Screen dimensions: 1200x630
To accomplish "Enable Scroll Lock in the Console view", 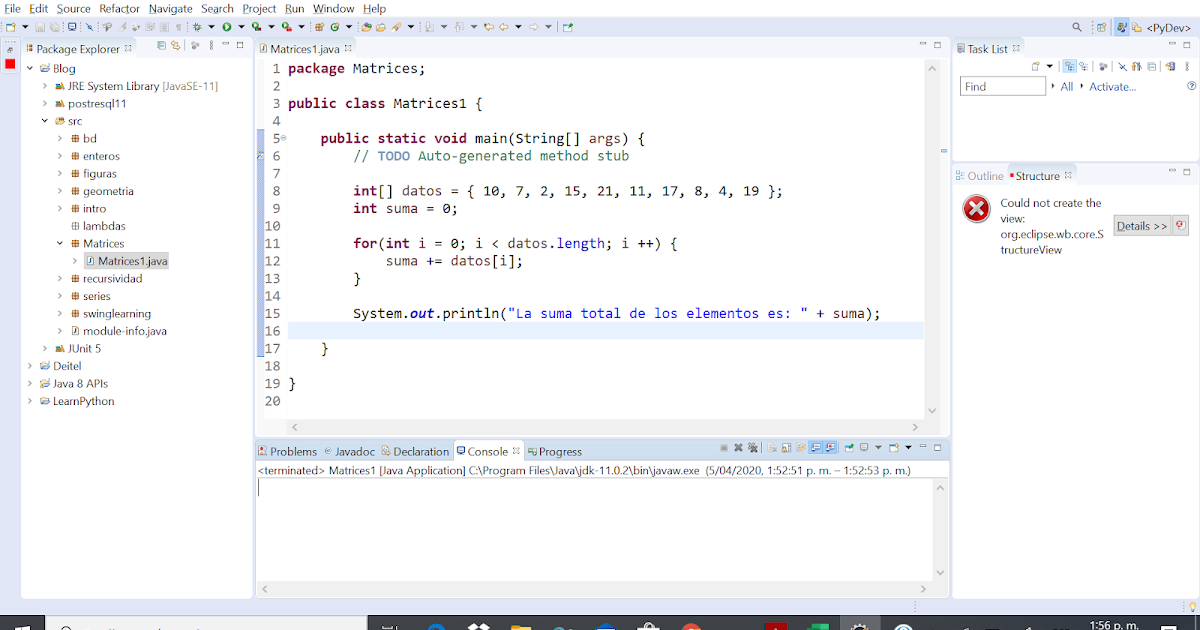I will [786, 449].
